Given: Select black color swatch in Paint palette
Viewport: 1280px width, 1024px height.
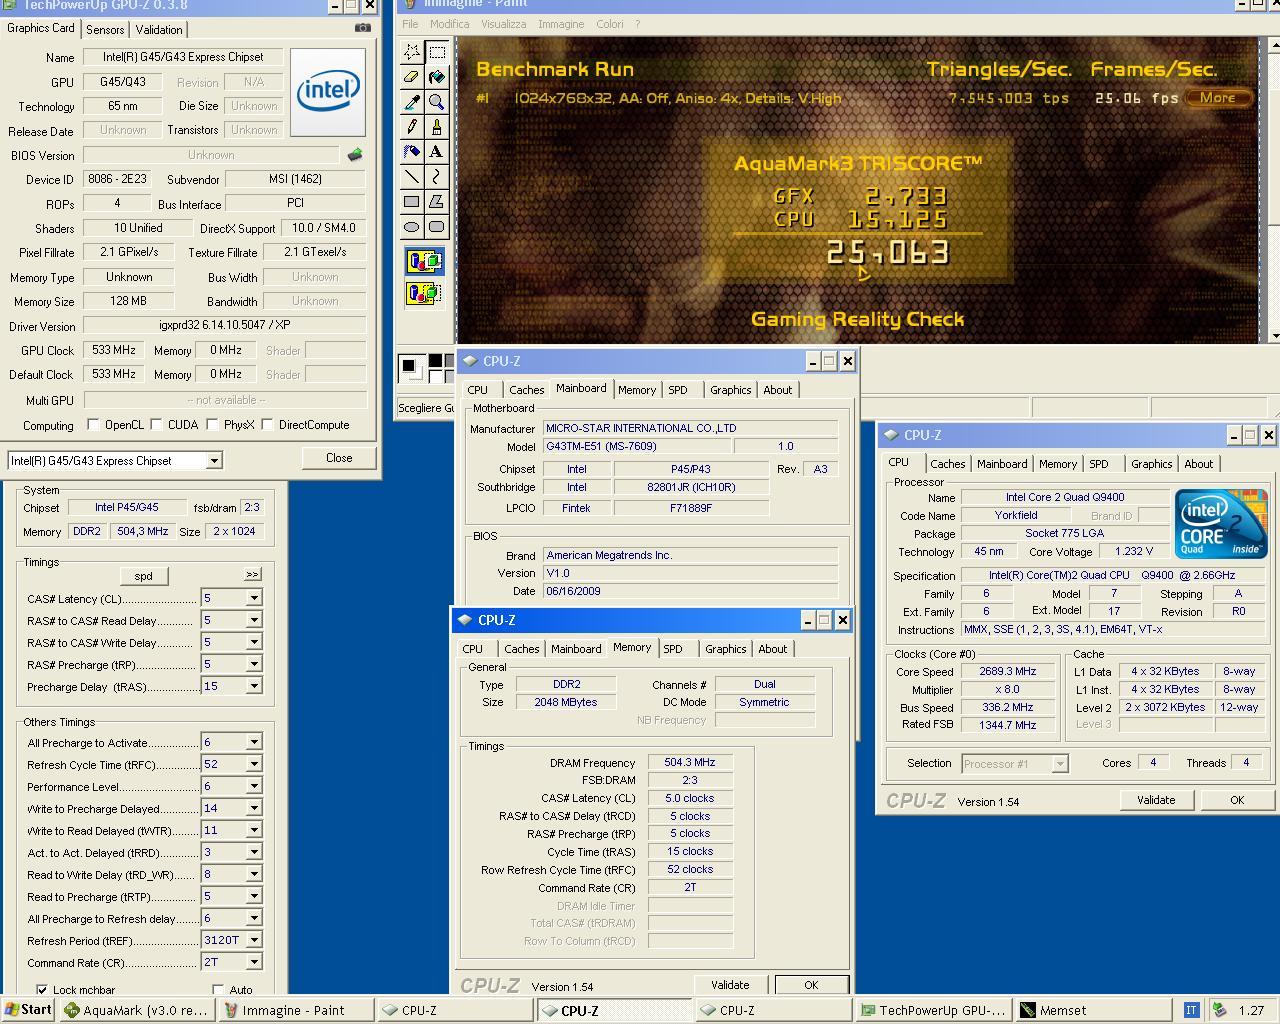Looking at the screenshot, I should pyautogui.click(x=435, y=361).
